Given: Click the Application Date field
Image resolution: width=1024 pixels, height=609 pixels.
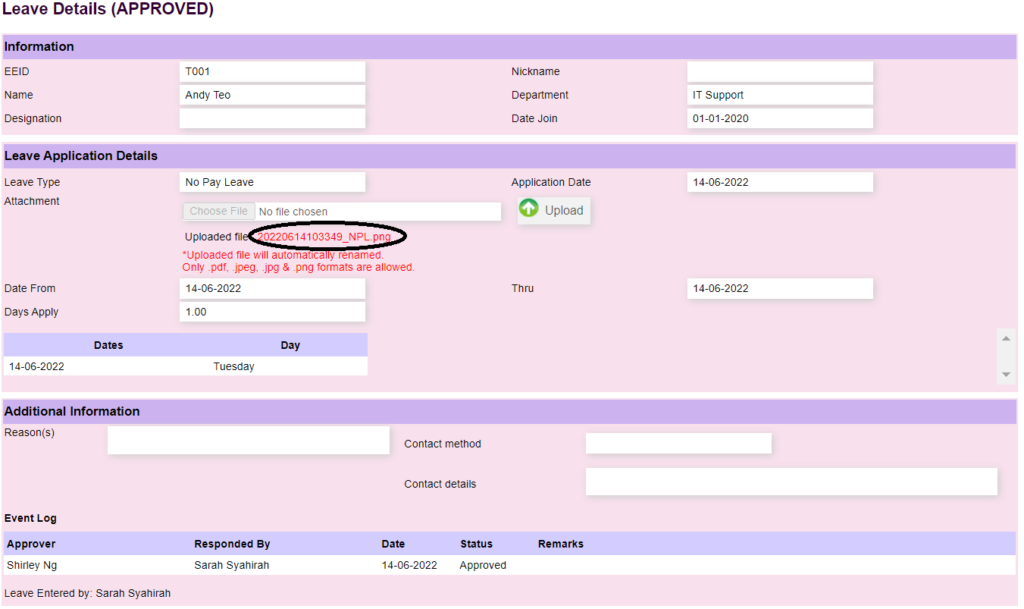Looking at the screenshot, I should click(x=780, y=182).
